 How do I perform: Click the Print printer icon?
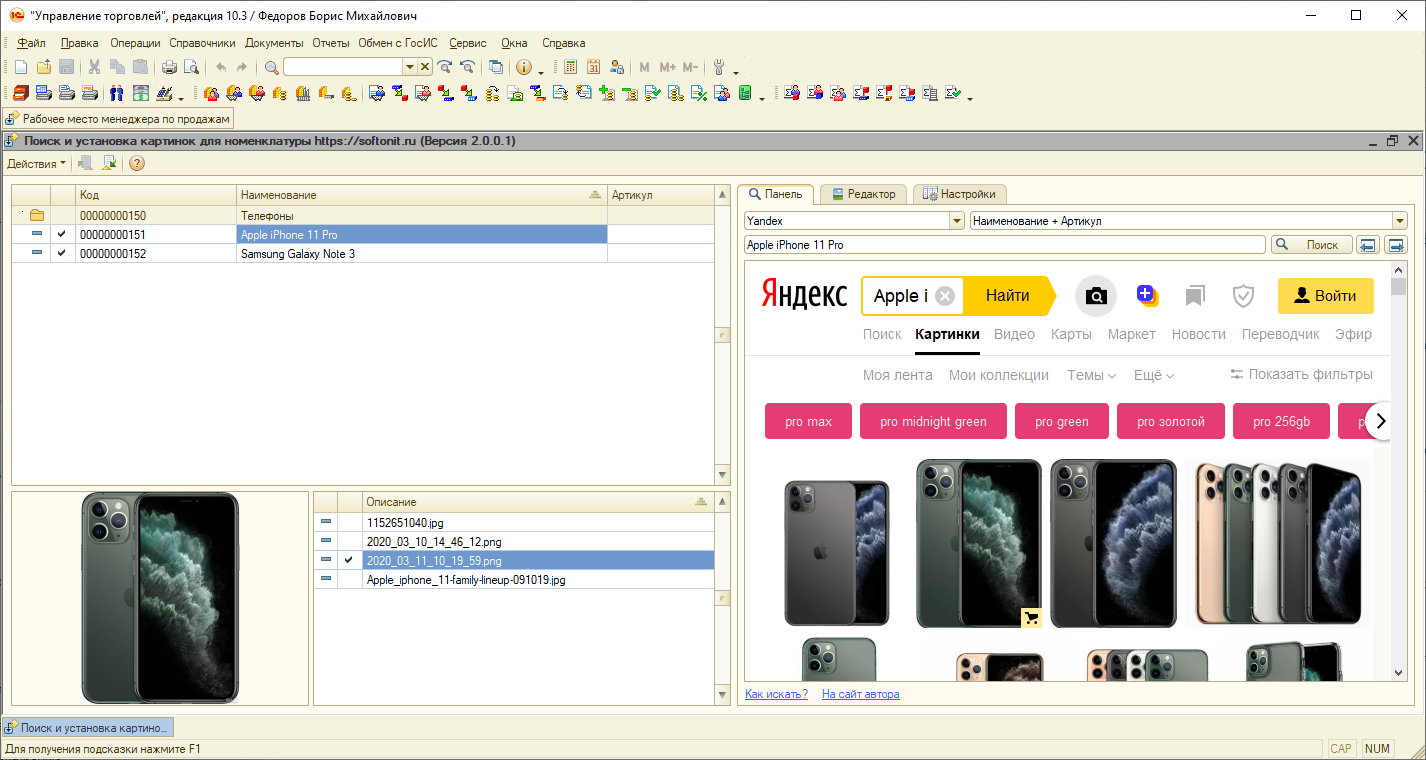(169, 67)
